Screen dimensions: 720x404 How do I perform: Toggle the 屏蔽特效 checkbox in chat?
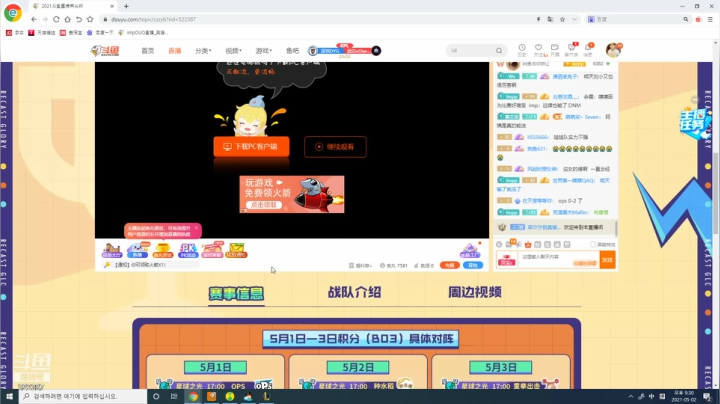(593, 244)
